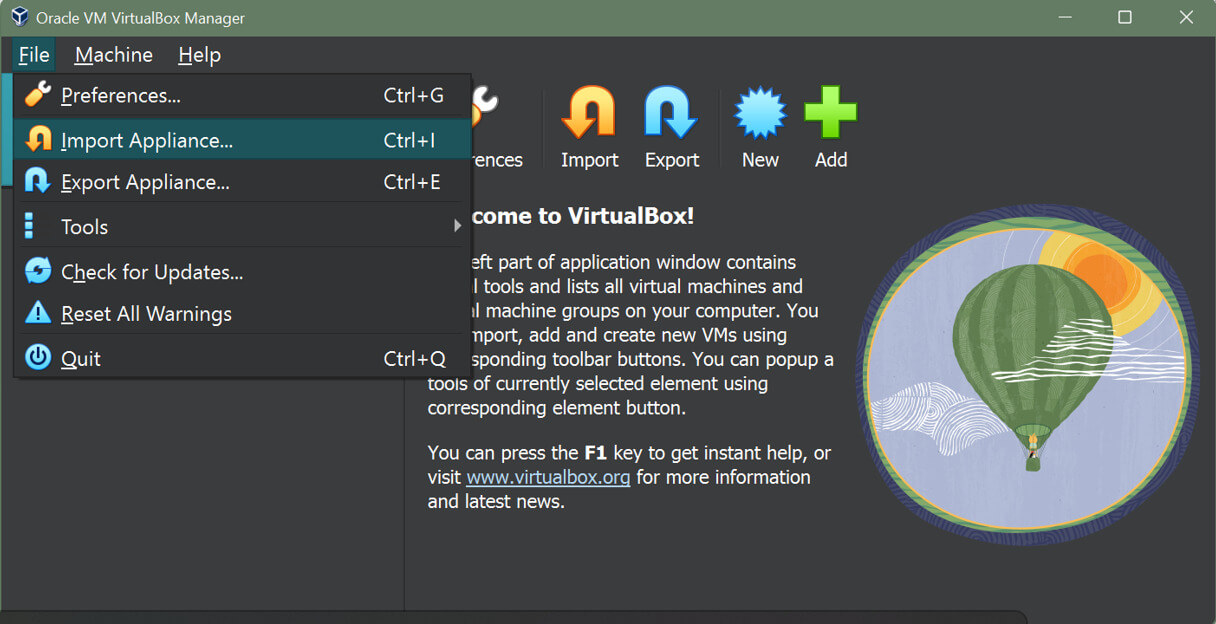Screen dimensions: 1216x624
Task: Click the warning triangle icon for Reset All Warnings
Action: 38,312
